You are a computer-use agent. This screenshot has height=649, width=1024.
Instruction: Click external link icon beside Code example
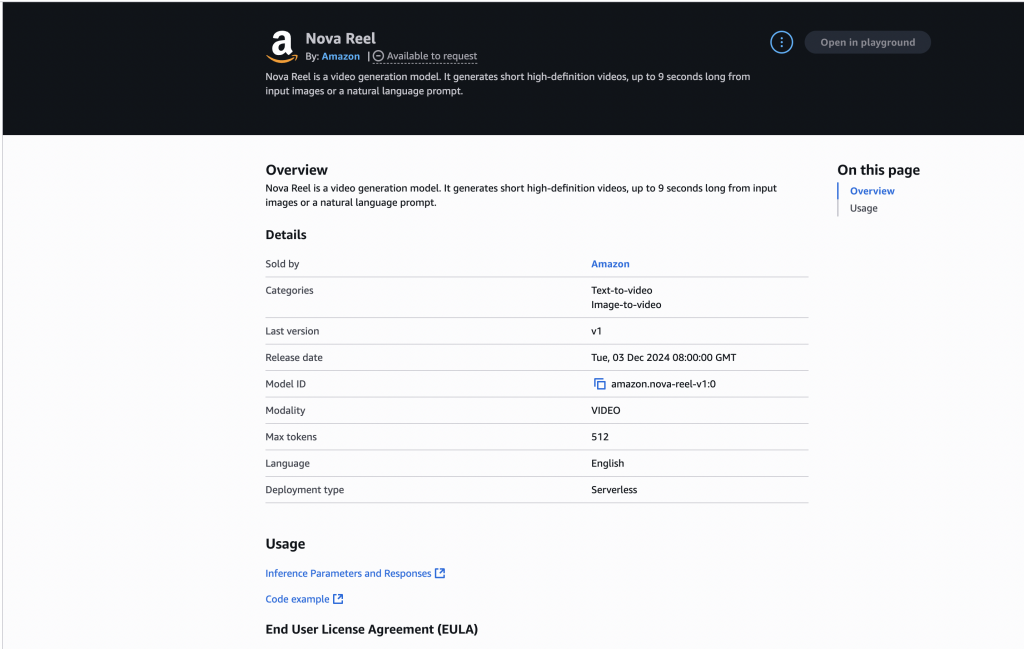click(x=338, y=599)
